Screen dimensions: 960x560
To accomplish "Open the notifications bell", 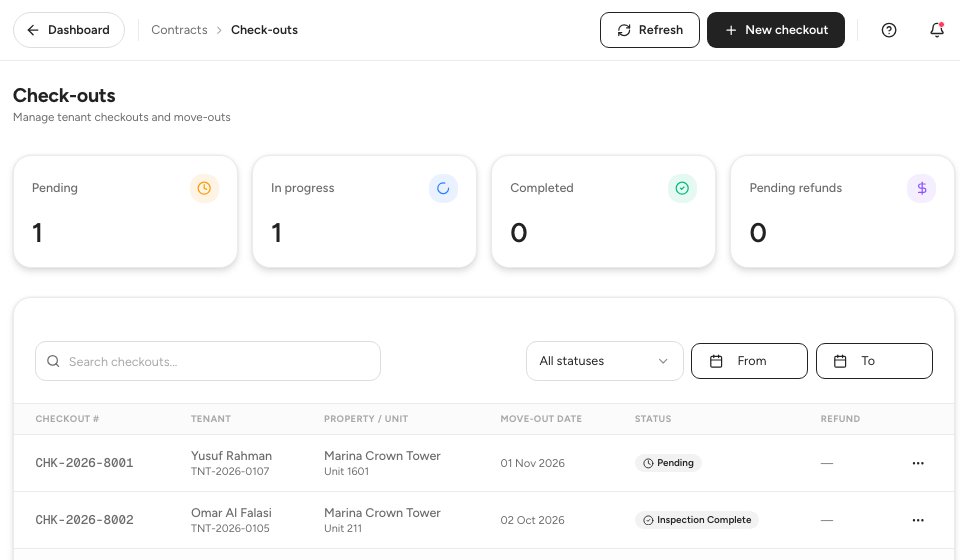I will tap(937, 30).
